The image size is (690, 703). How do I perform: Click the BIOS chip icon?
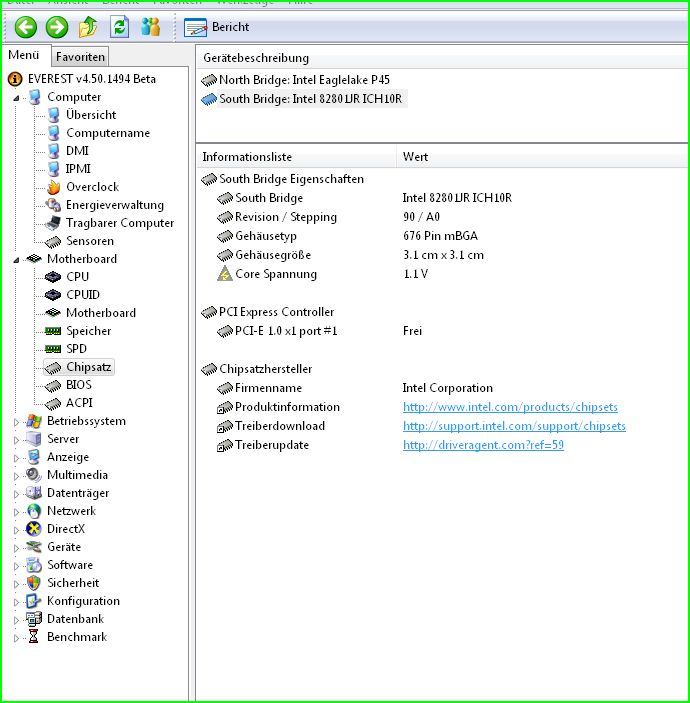click(x=53, y=385)
